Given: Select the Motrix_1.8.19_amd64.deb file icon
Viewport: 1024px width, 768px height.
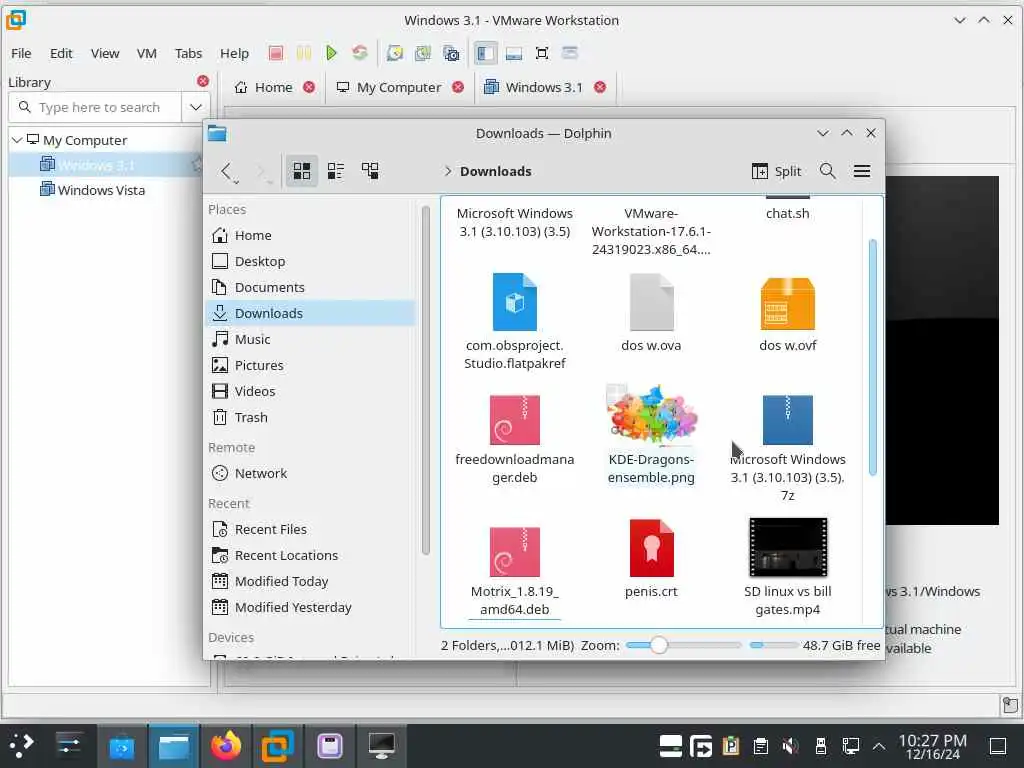Looking at the screenshot, I should tap(515, 551).
